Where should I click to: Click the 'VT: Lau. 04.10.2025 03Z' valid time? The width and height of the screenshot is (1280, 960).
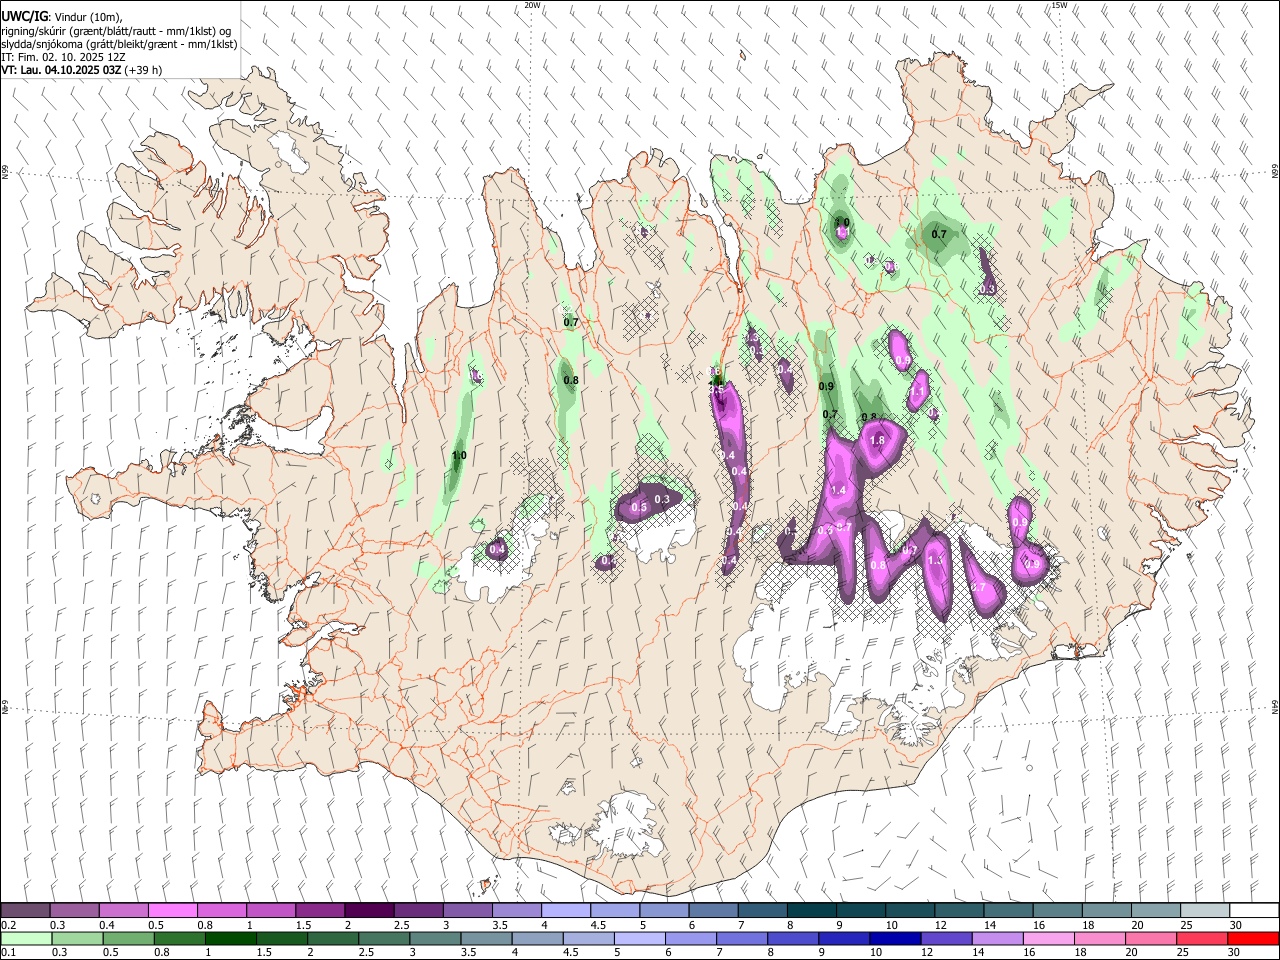pyautogui.click(x=61, y=70)
